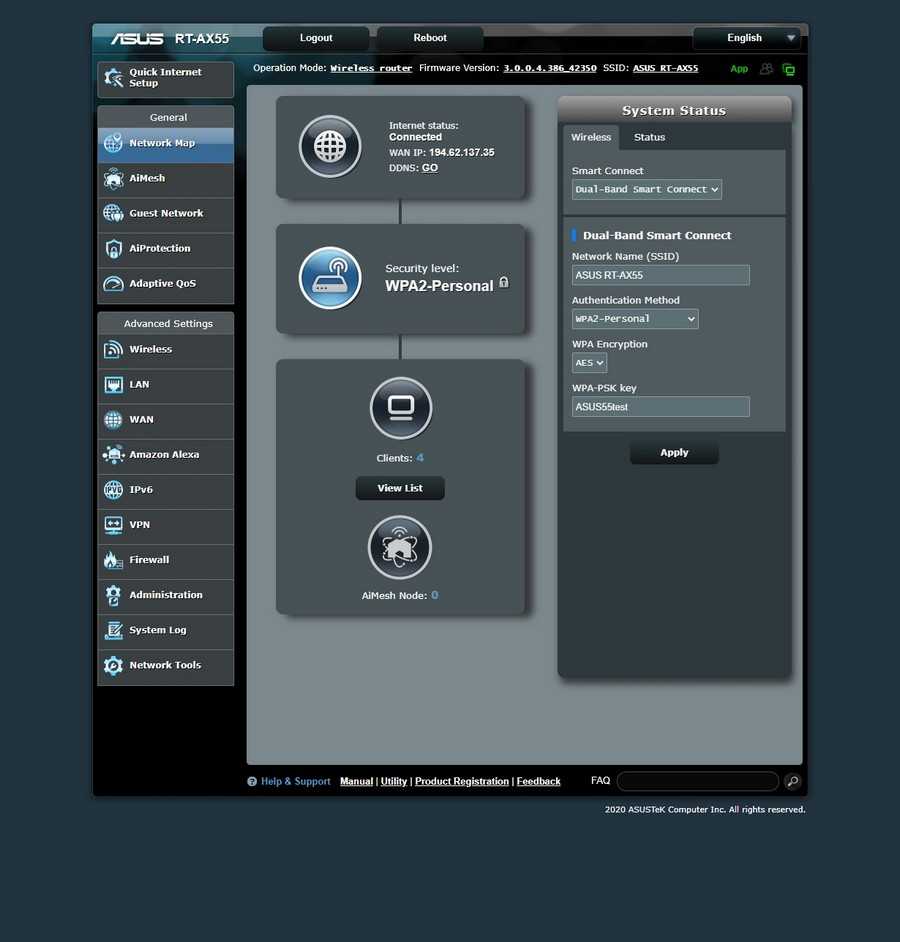Click the FAQ search magnifier icon
This screenshot has width=900, height=942.
tap(792, 782)
